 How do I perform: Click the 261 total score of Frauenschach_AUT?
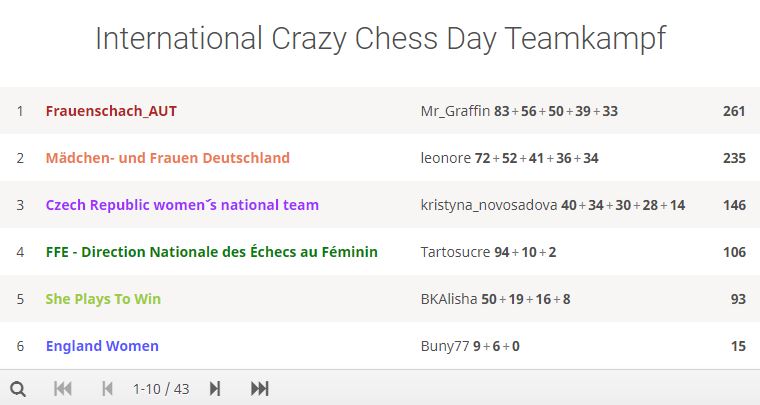pyautogui.click(x=734, y=111)
